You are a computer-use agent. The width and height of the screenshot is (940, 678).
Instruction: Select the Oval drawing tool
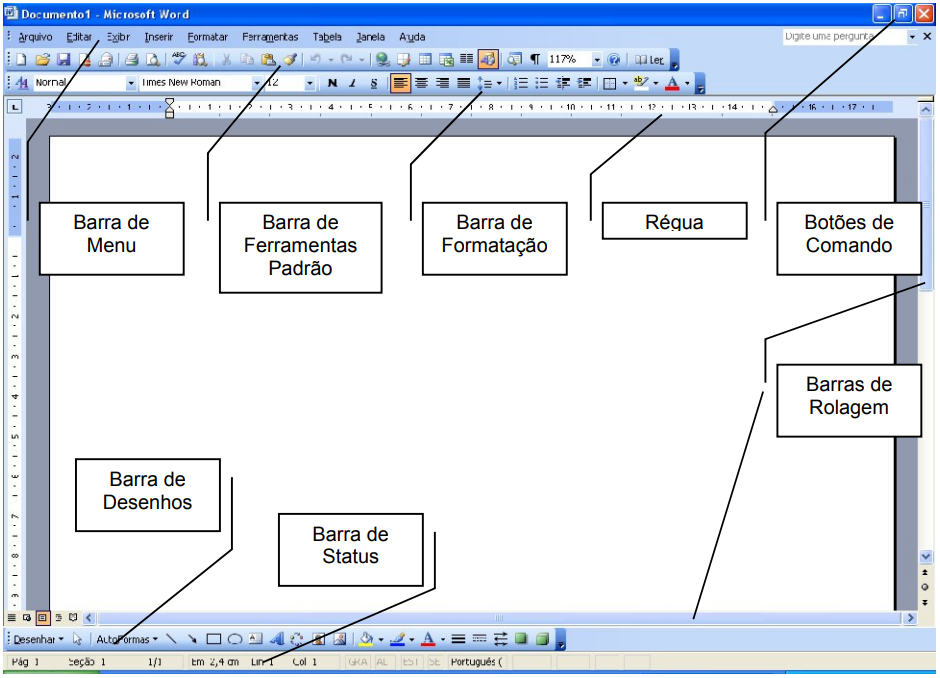tap(235, 639)
